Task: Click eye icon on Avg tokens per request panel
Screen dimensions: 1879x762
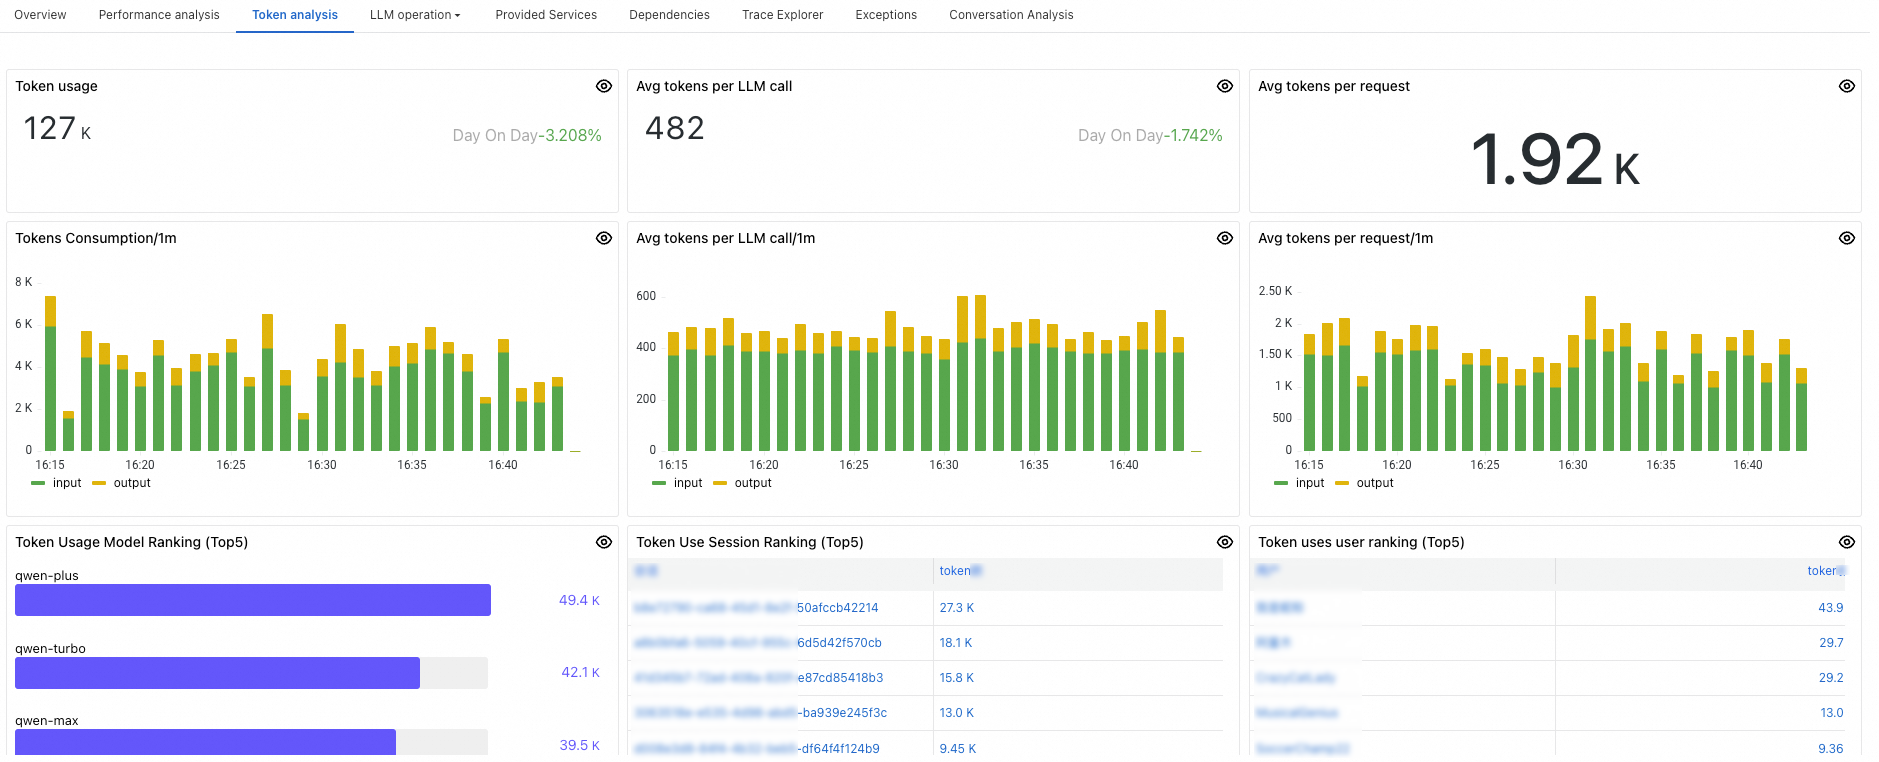Action: tap(1847, 86)
